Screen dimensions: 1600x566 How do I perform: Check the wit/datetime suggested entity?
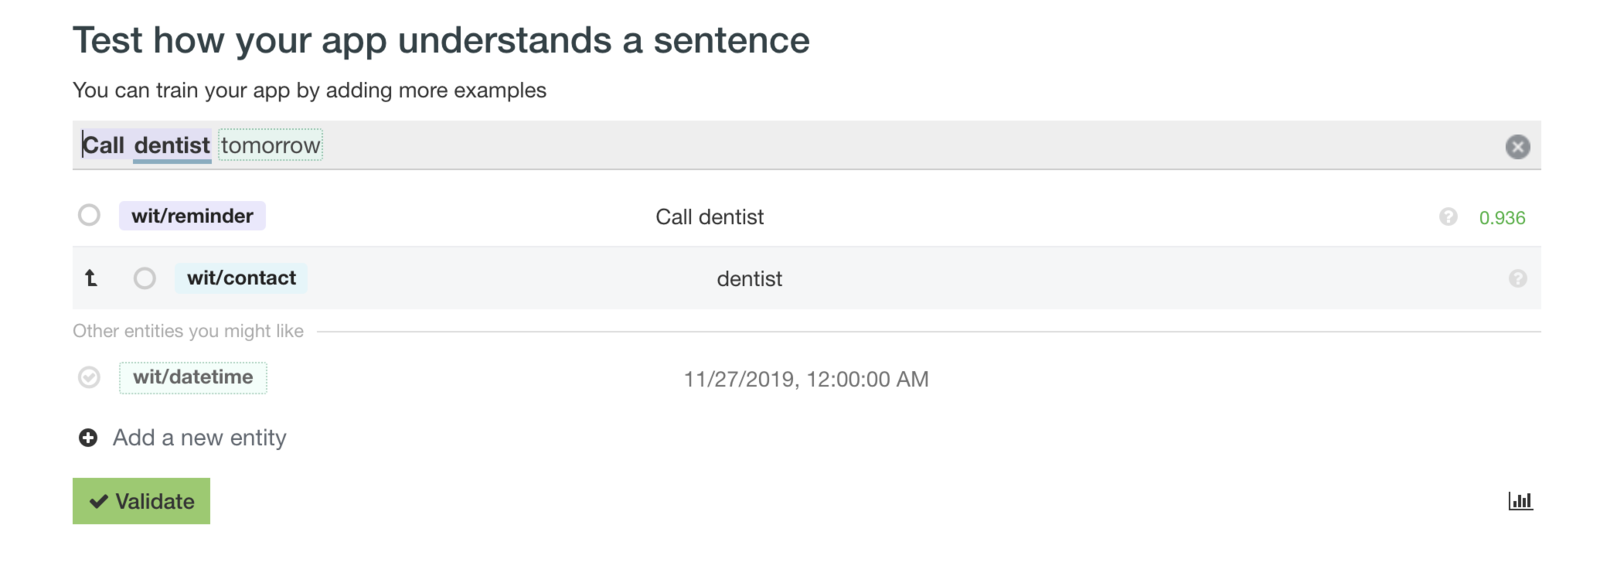[x=89, y=377]
